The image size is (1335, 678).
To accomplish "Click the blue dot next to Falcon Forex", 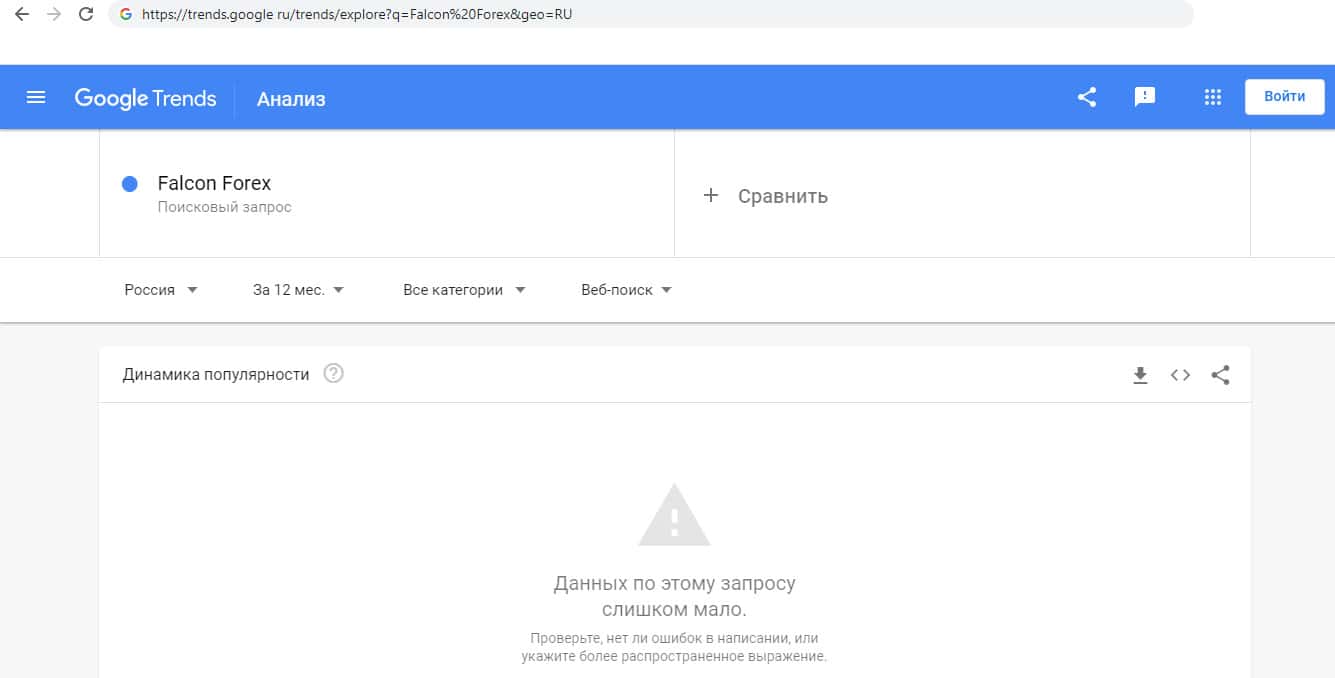I will pyautogui.click(x=129, y=184).
